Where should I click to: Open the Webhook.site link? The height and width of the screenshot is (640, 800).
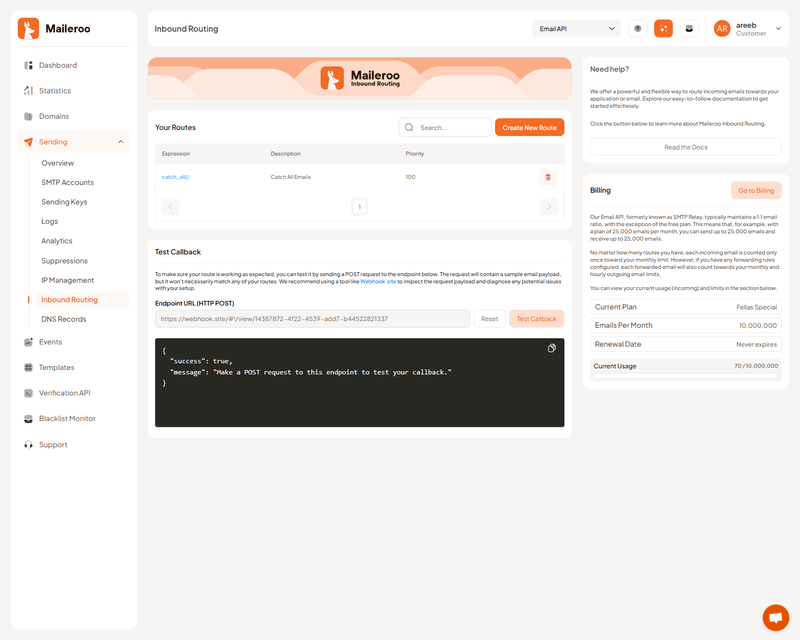tap(379, 282)
